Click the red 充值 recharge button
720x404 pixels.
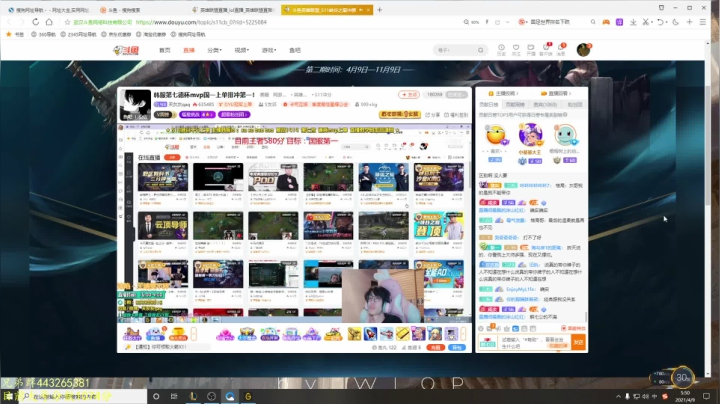(x=435, y=348)
